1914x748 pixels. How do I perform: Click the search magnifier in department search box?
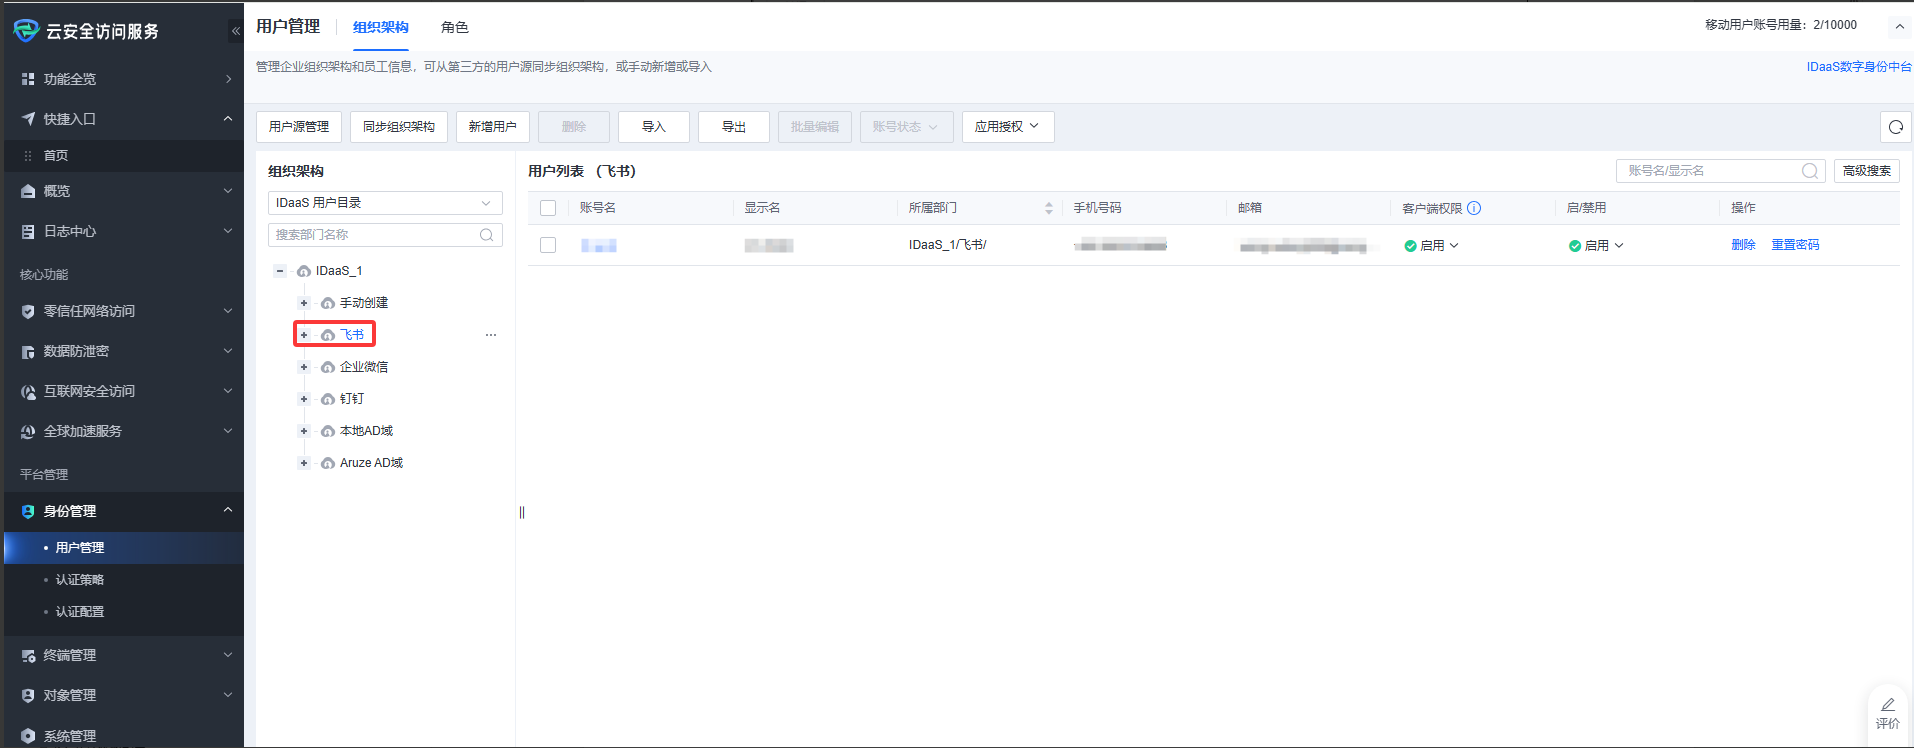click(486, 235)
